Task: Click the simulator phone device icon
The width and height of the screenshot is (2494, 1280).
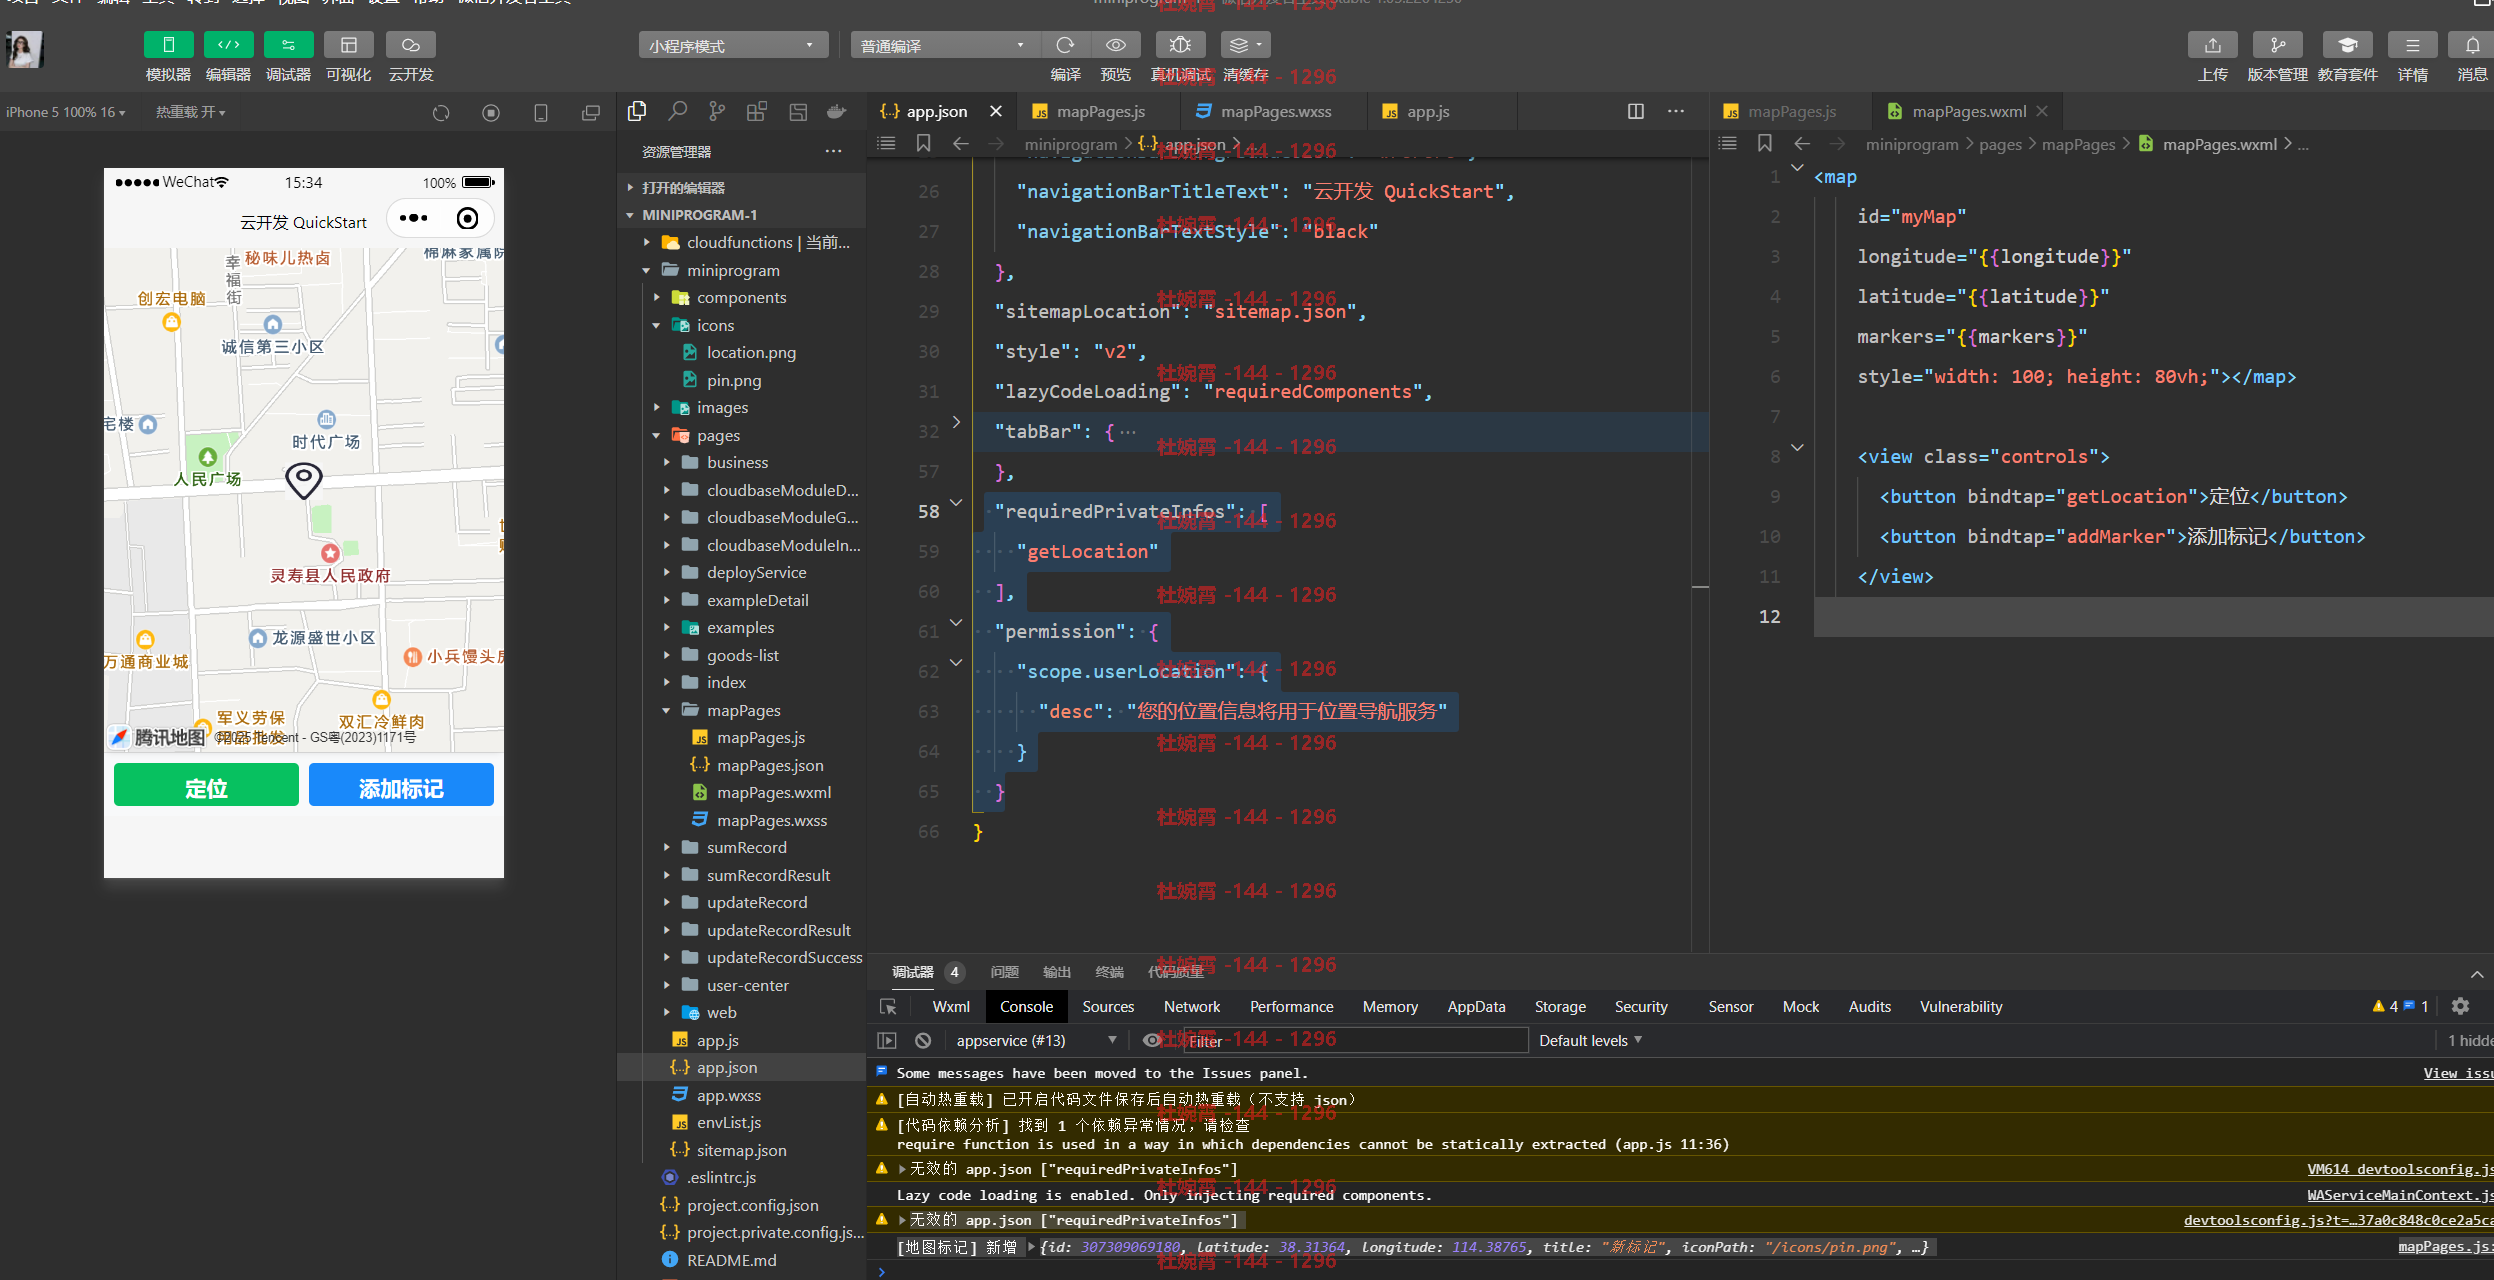Action: point(541,113)
